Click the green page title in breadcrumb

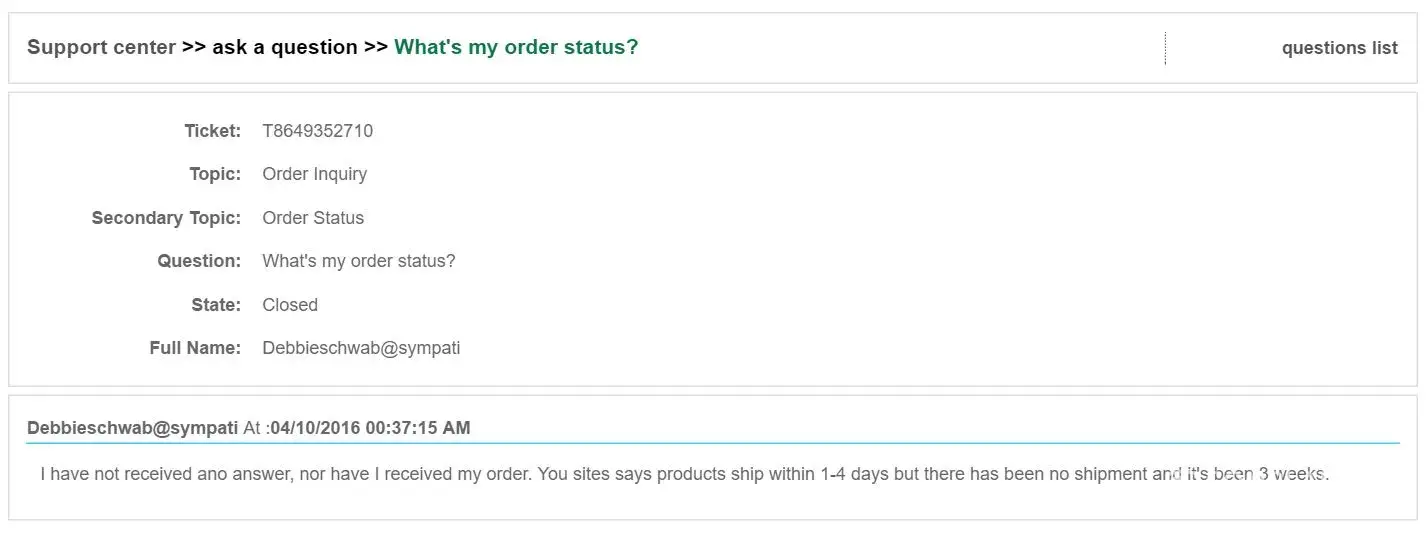coord(516,47)
